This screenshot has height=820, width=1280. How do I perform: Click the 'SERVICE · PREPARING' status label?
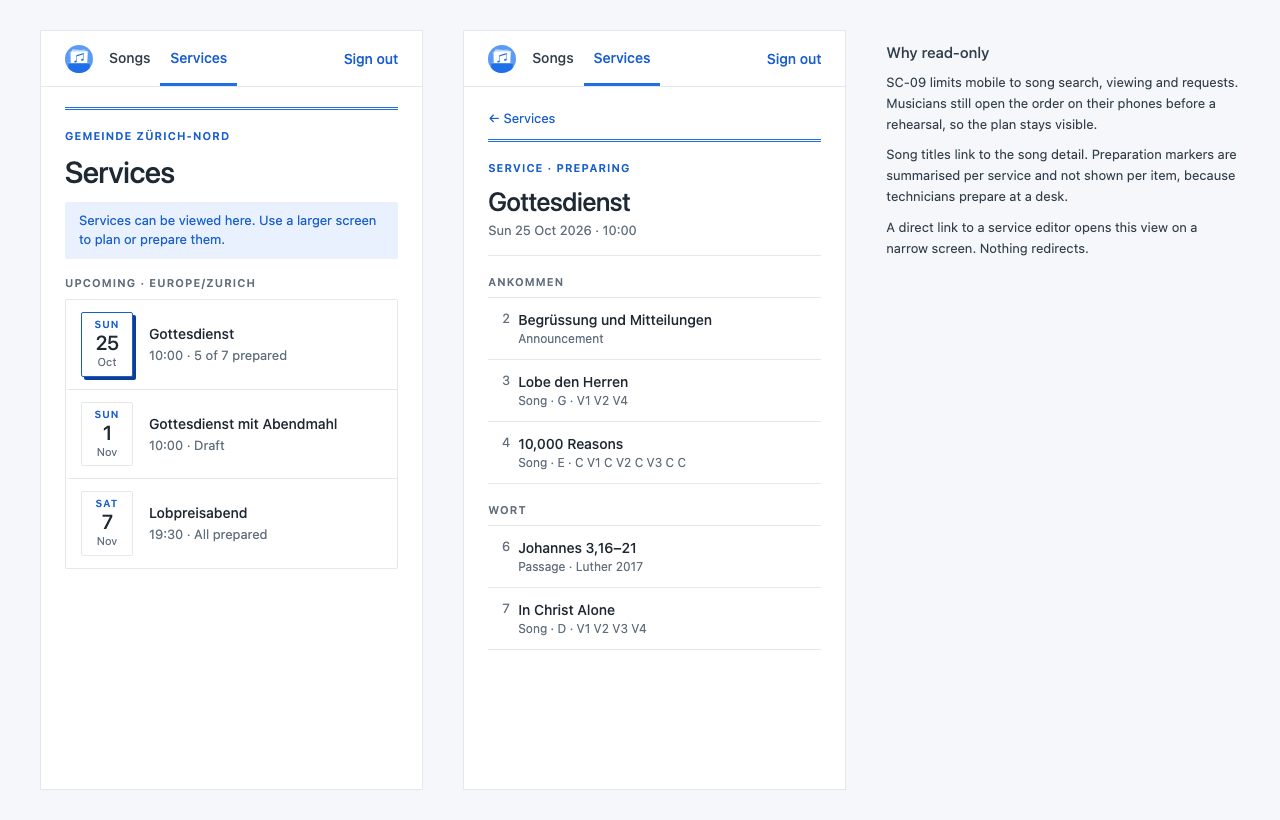pyautogui.click(x=559, y=168)
